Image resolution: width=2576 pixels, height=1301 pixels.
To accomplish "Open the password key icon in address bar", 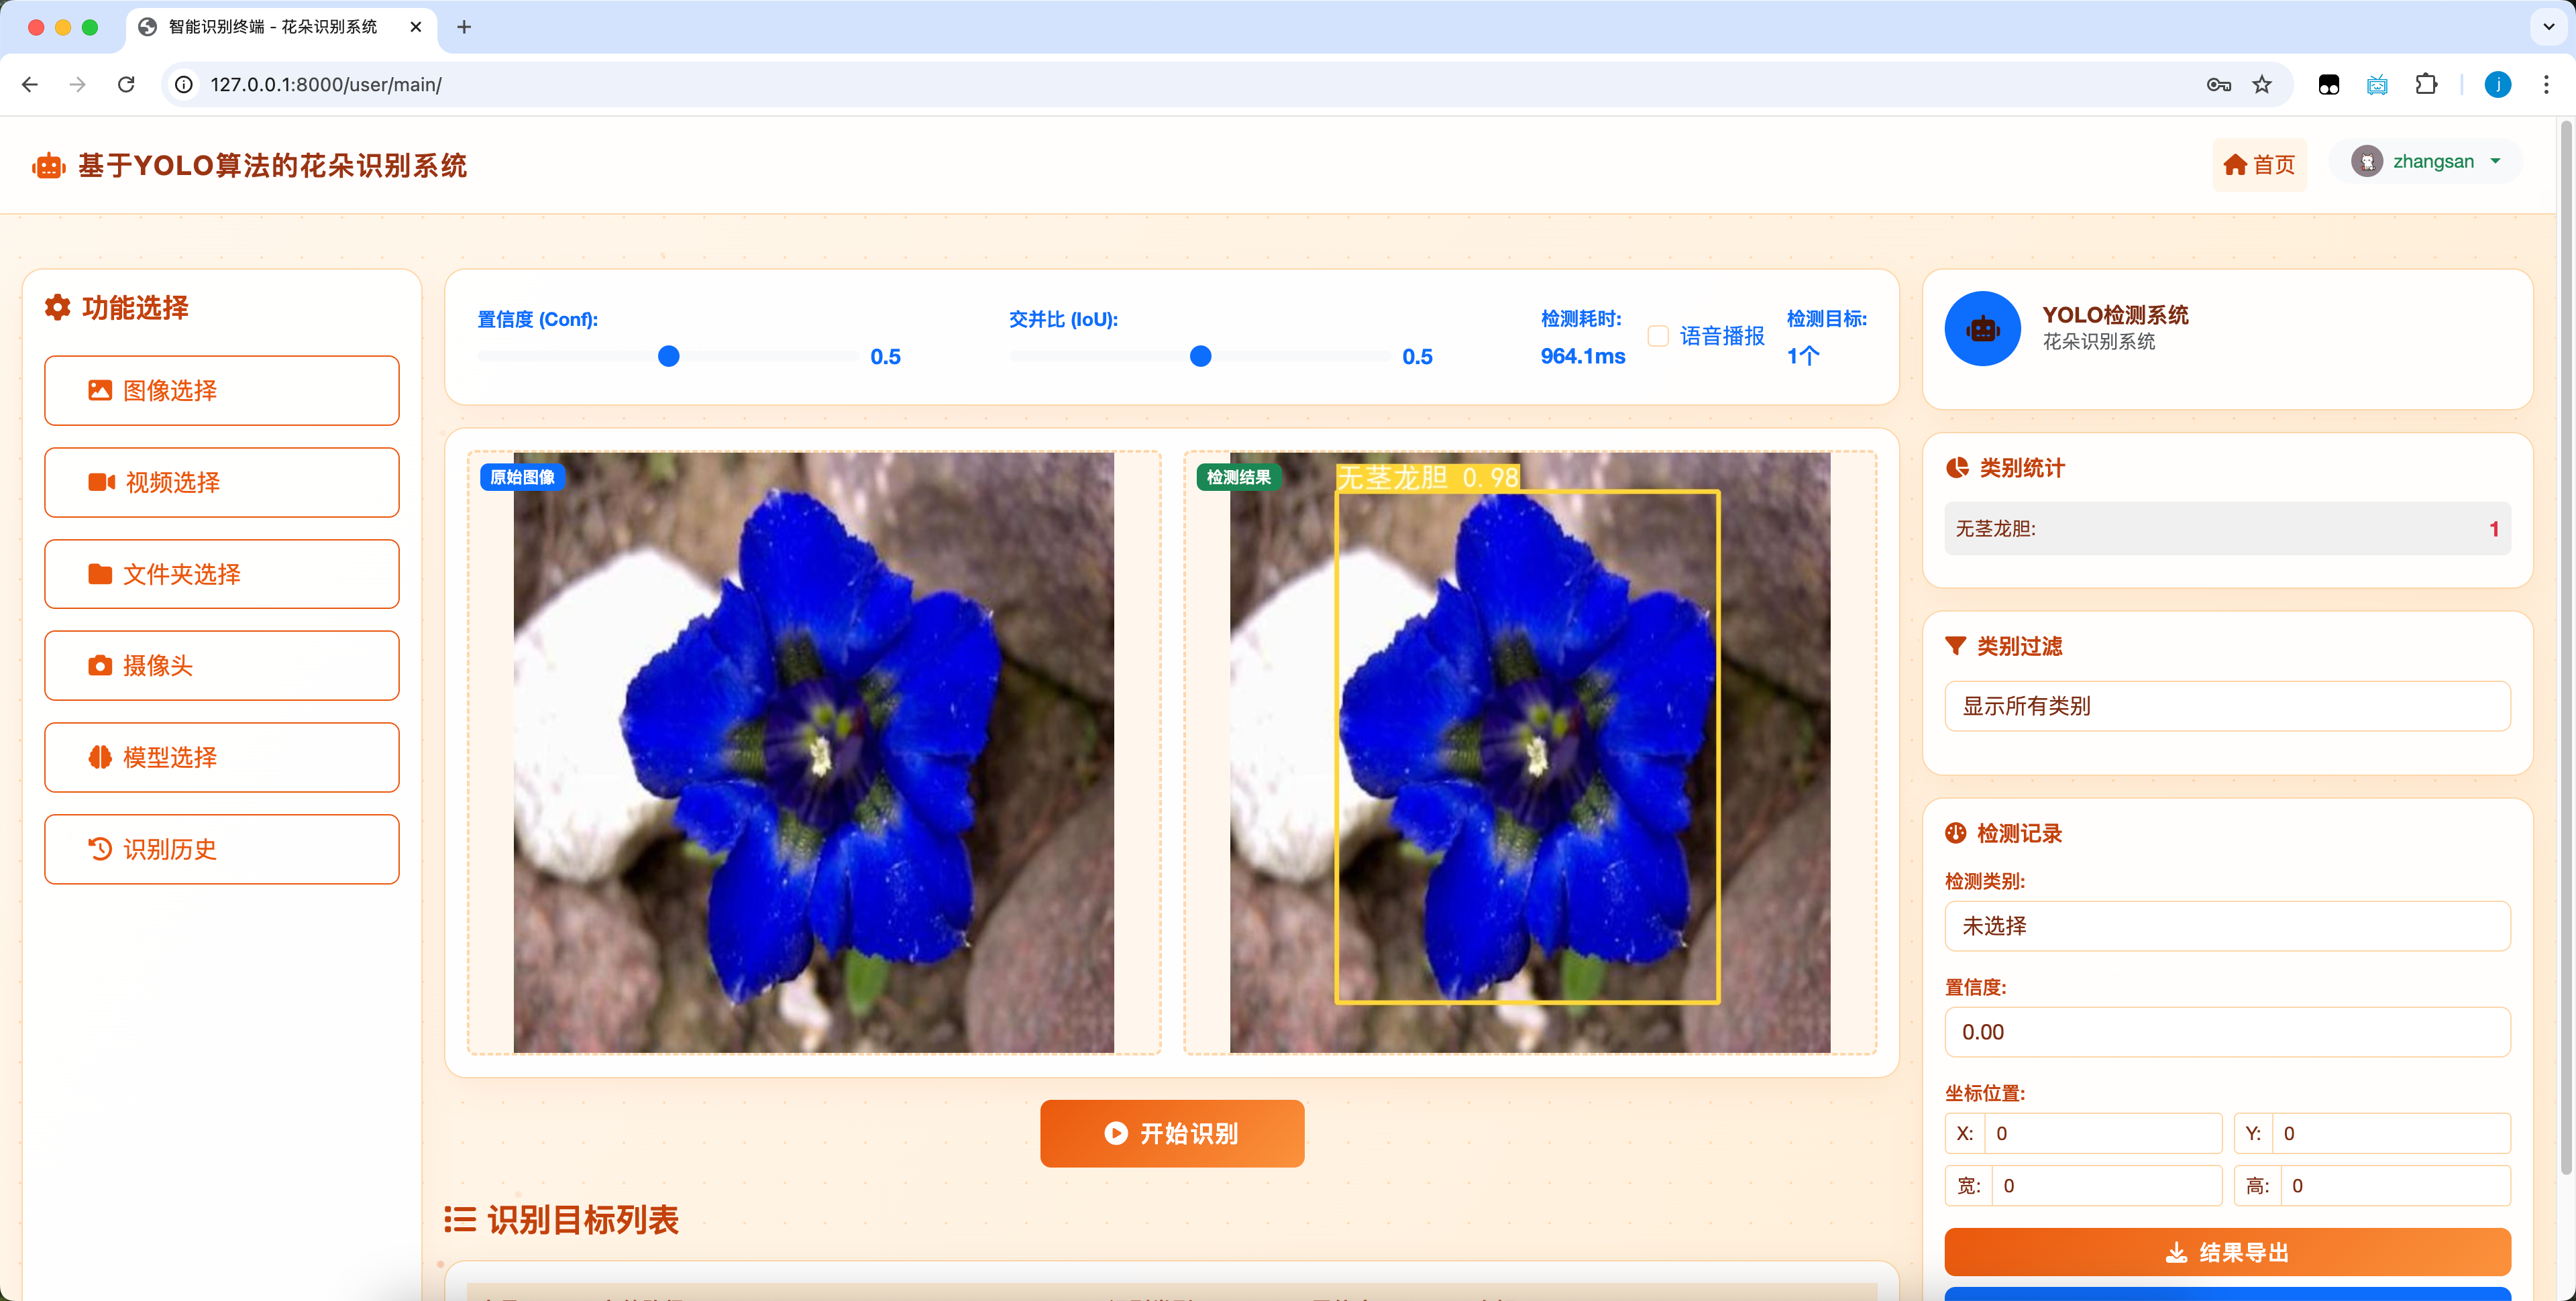I will pyautogui.click(x=2218, y=85).
